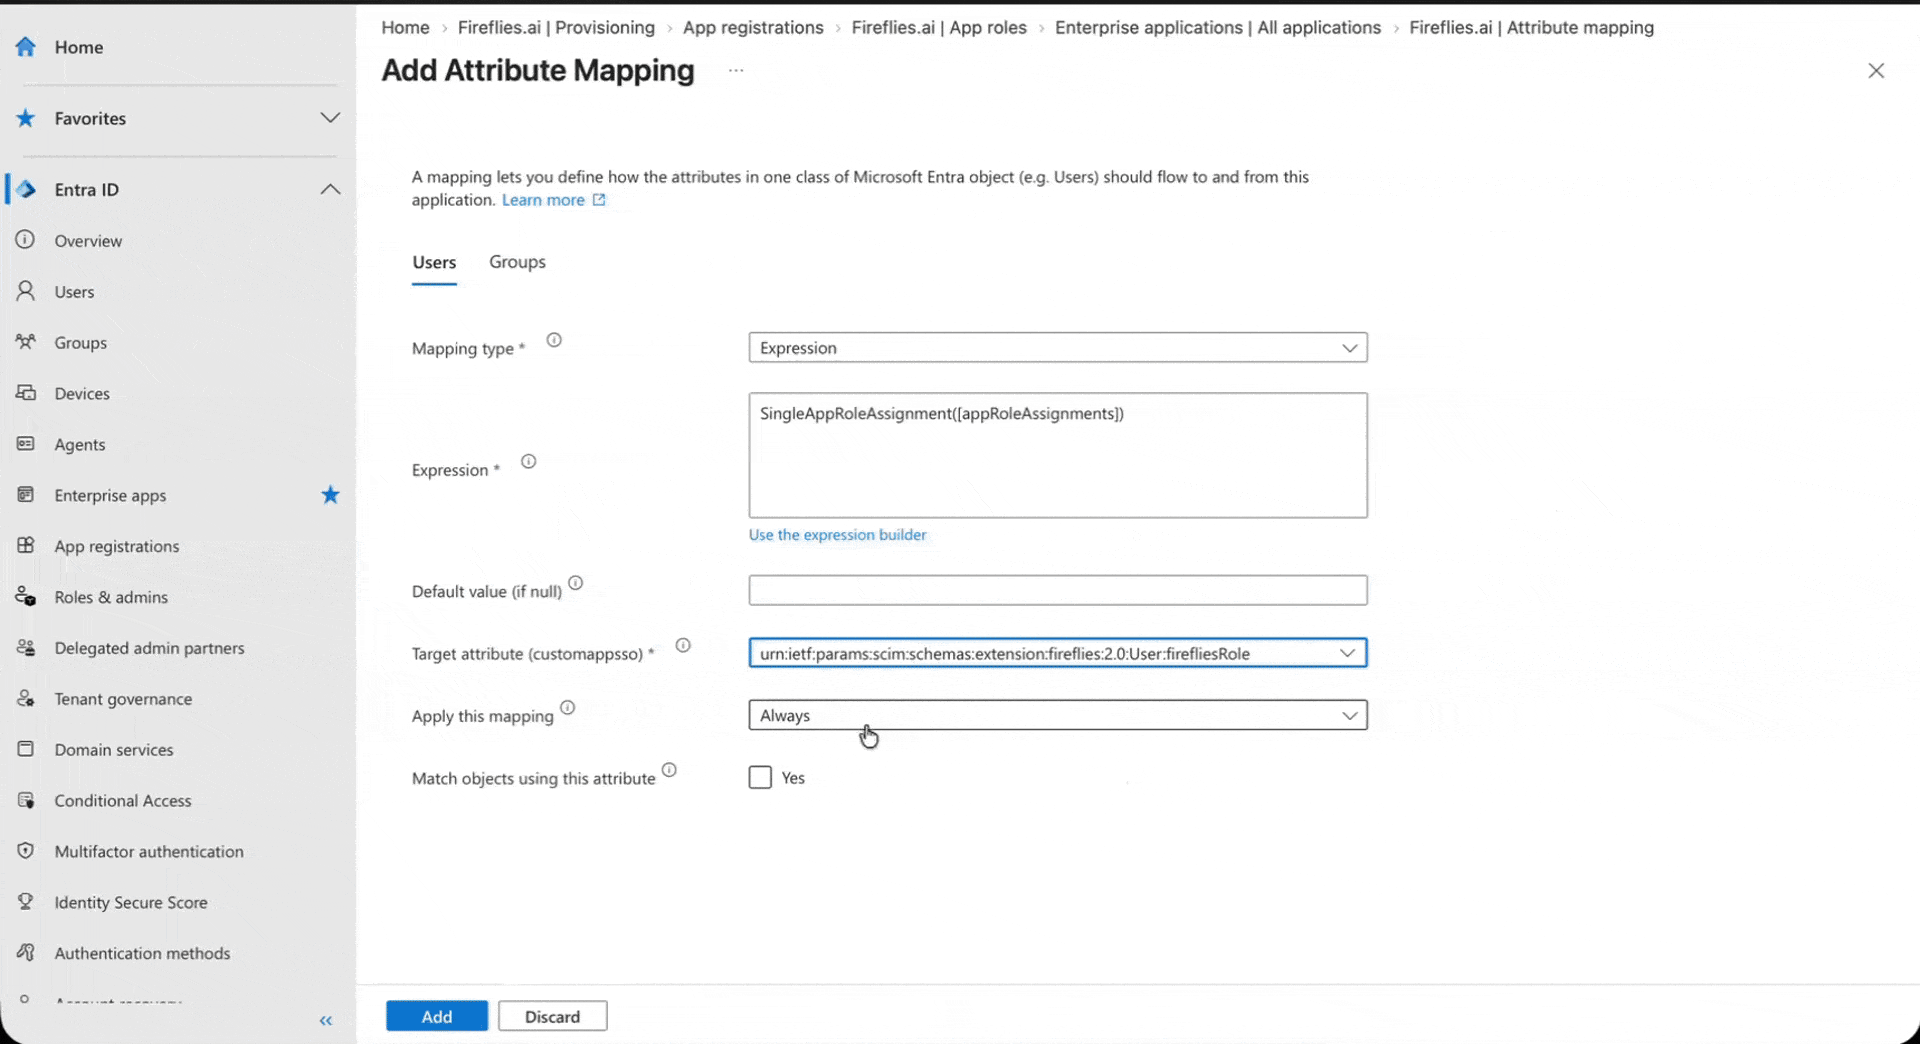Click the info icon beside Default value label
1920x1044 pixels.
(x=576, y=583)
